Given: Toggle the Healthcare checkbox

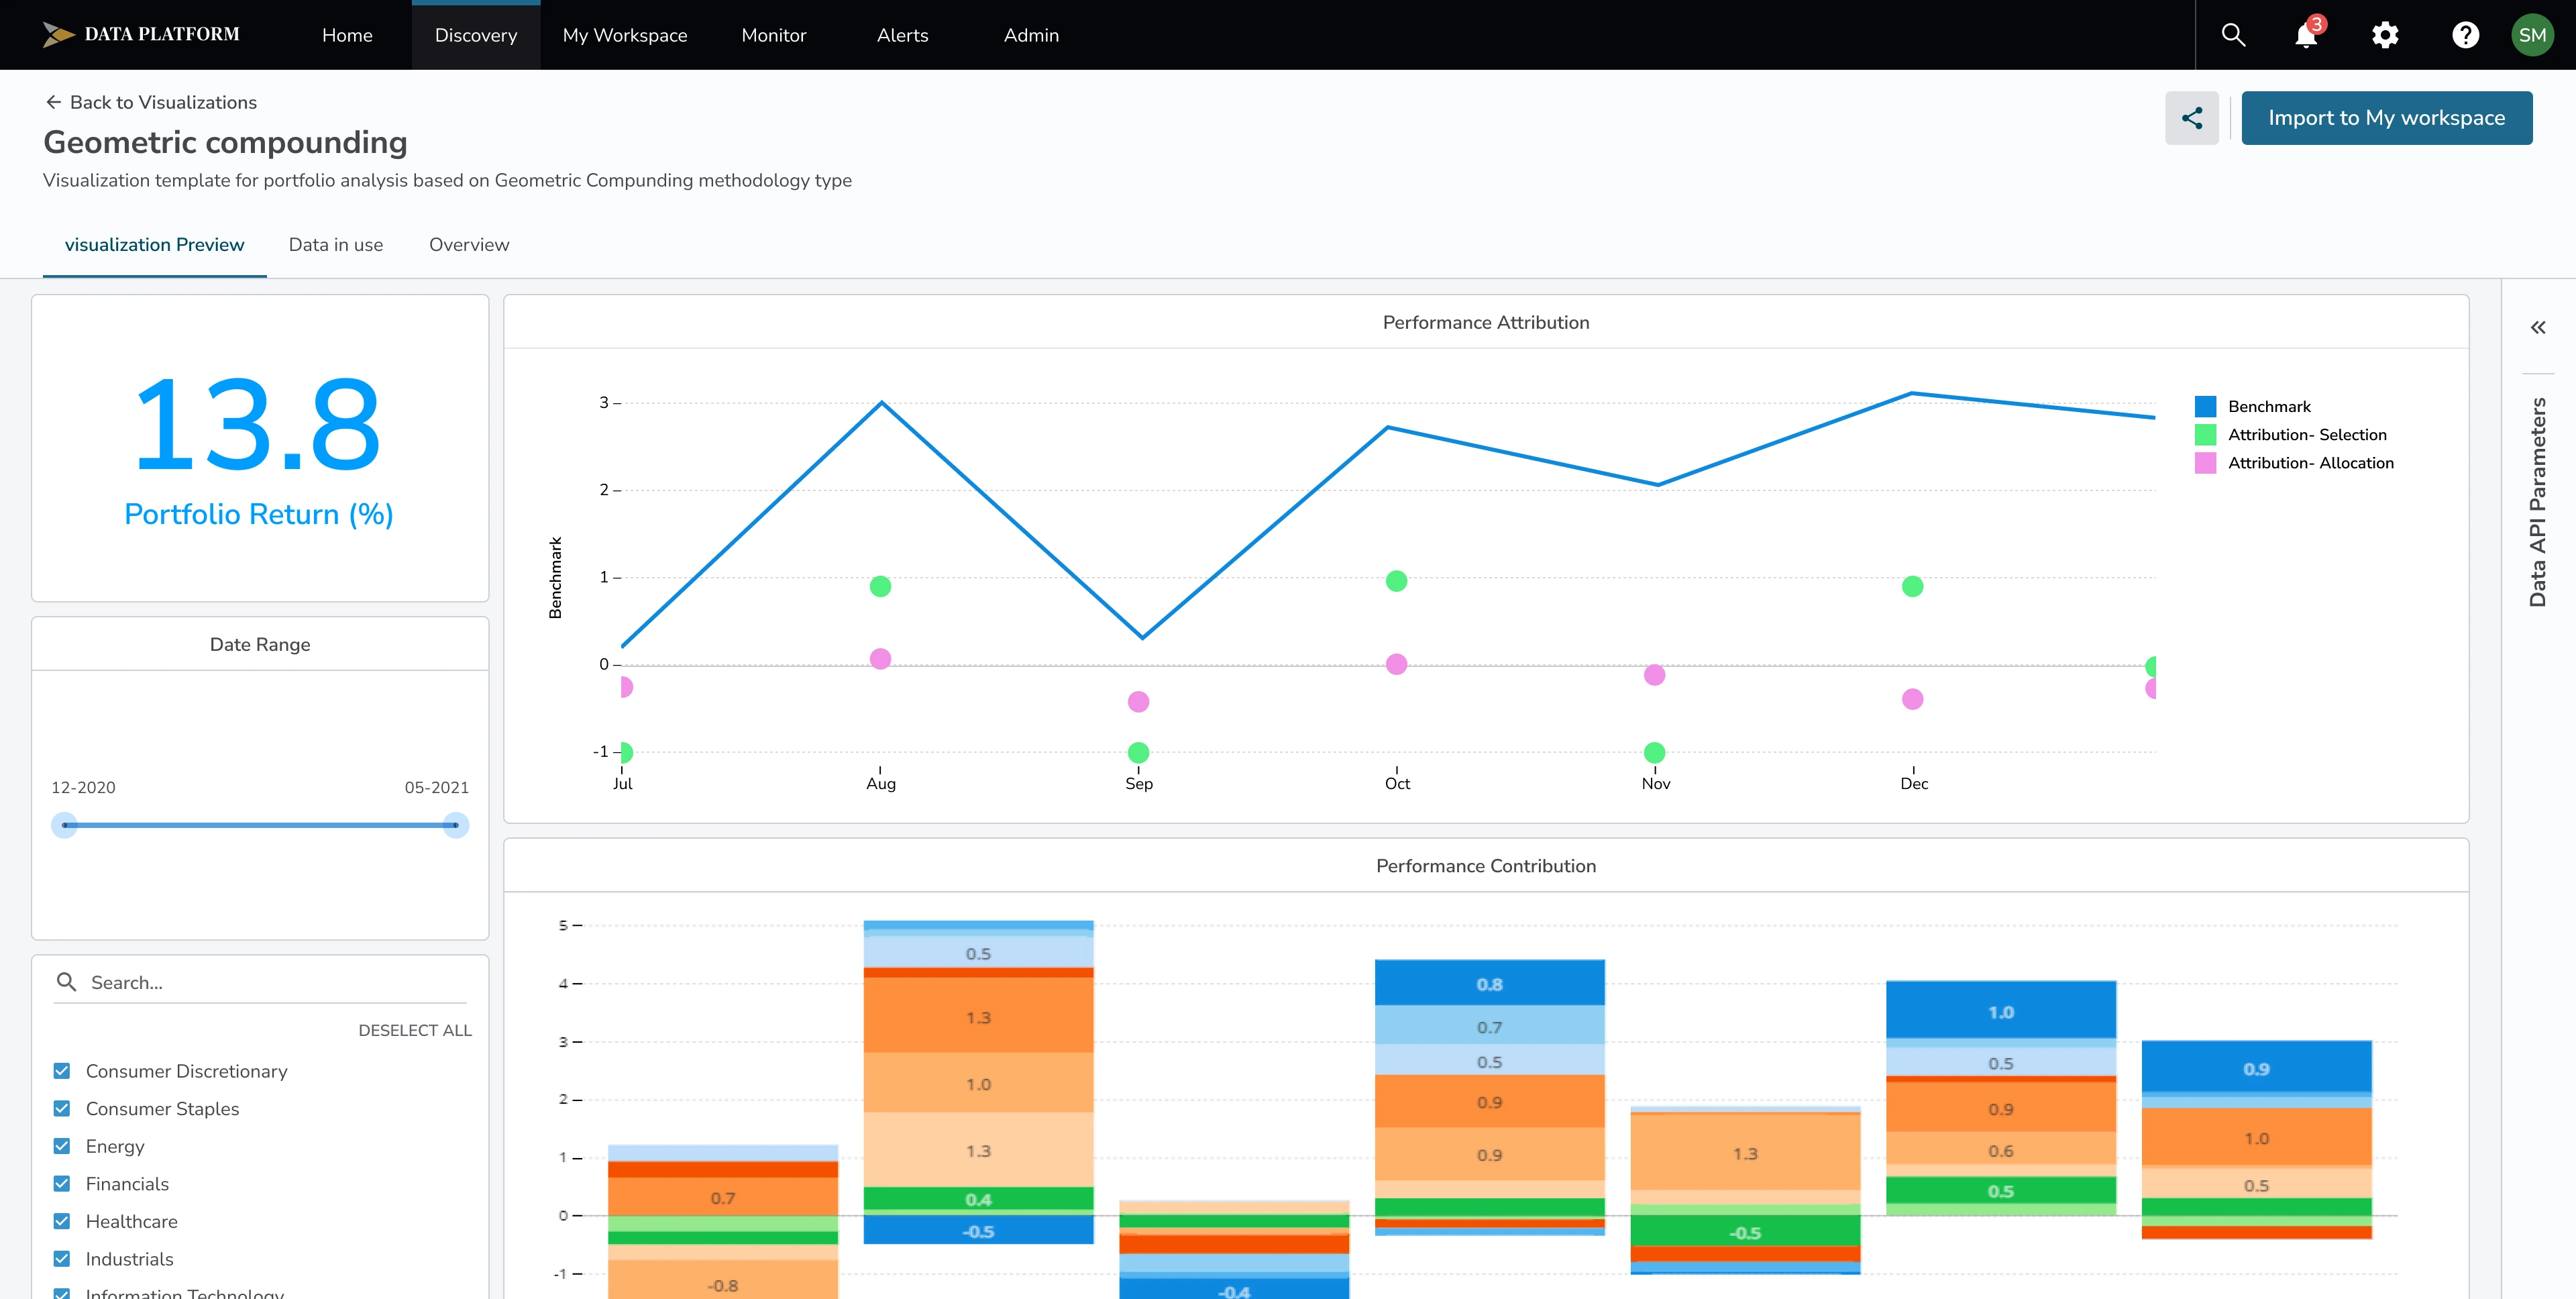Looking at the screenshot, I should pos(62,1221).
